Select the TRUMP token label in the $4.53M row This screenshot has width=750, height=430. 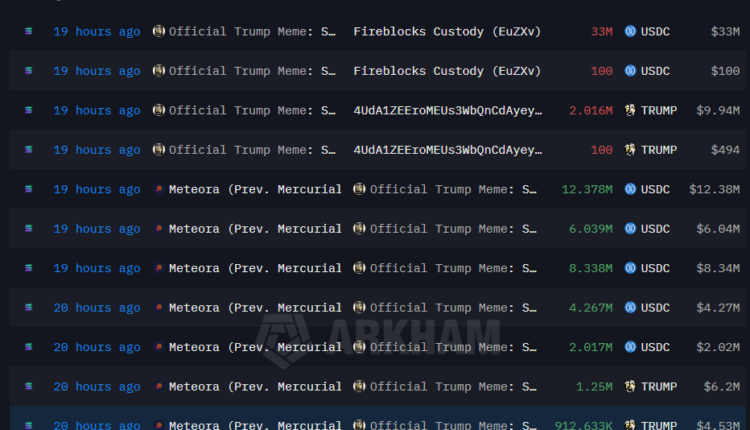click(659, 424)
